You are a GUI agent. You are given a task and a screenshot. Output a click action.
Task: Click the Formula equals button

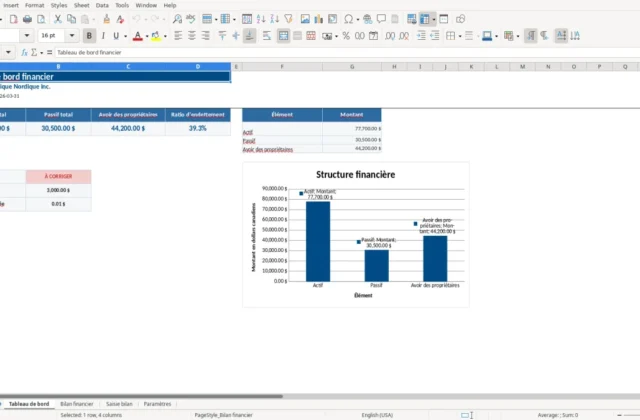click(49, 52)
